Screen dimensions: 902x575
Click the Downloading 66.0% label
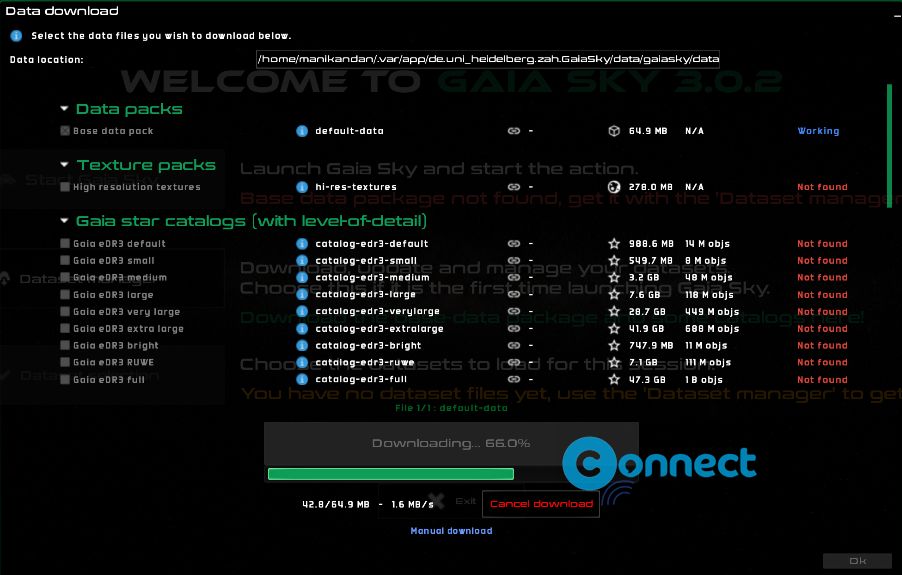pos(450,443)
